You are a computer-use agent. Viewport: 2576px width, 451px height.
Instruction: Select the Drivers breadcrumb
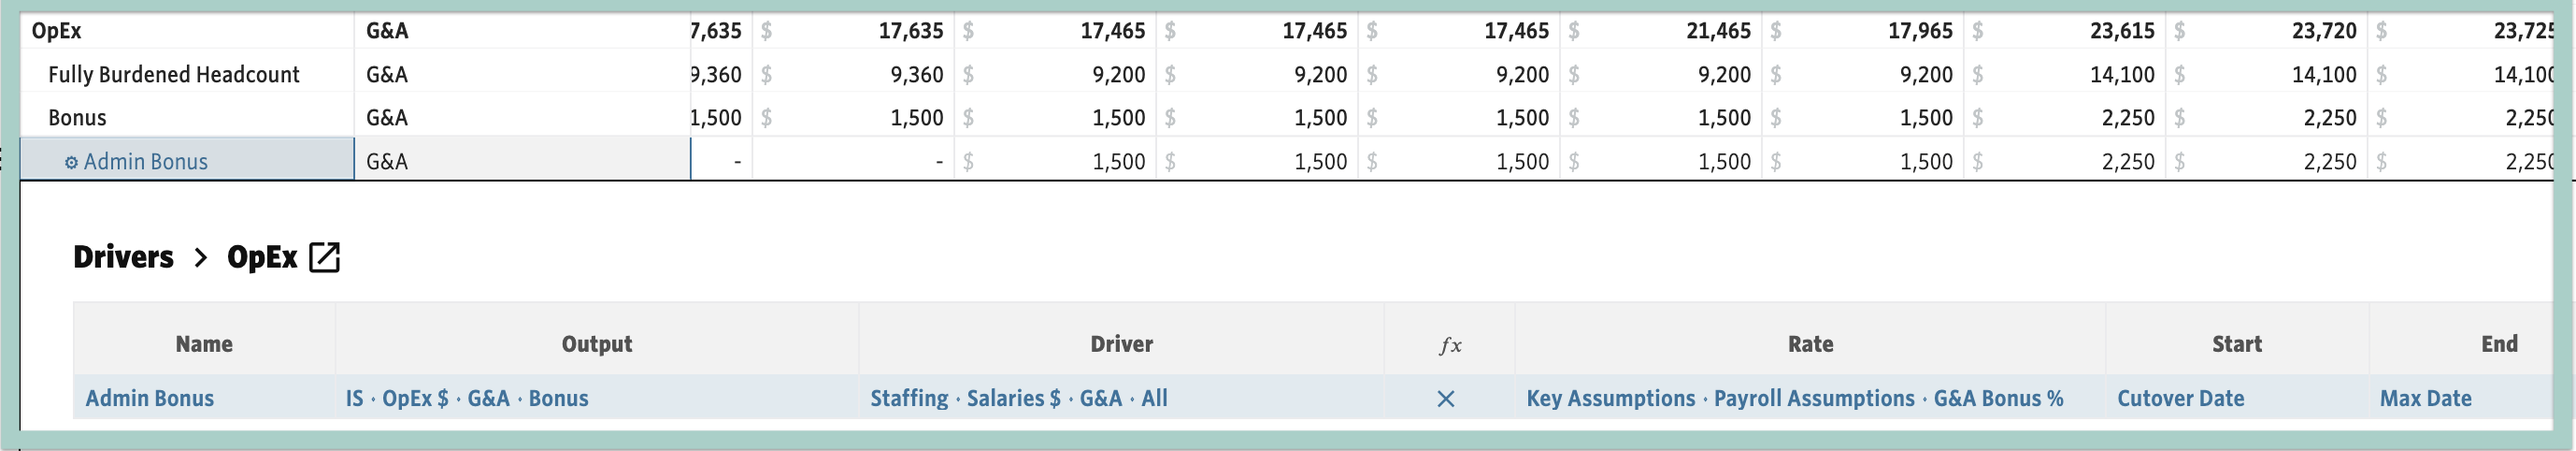pyautogui.click(x=123, y=257)
